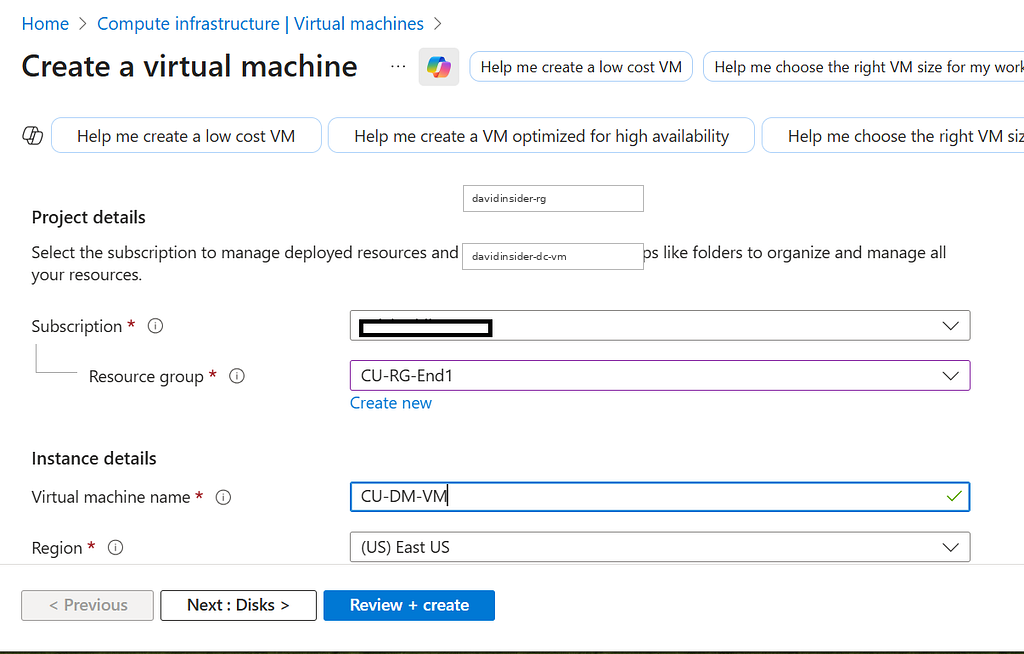The height and width of the screenshot is (654, 1024).
Task: Open the ellipsis more options menu
Action: tap(398, 67)
